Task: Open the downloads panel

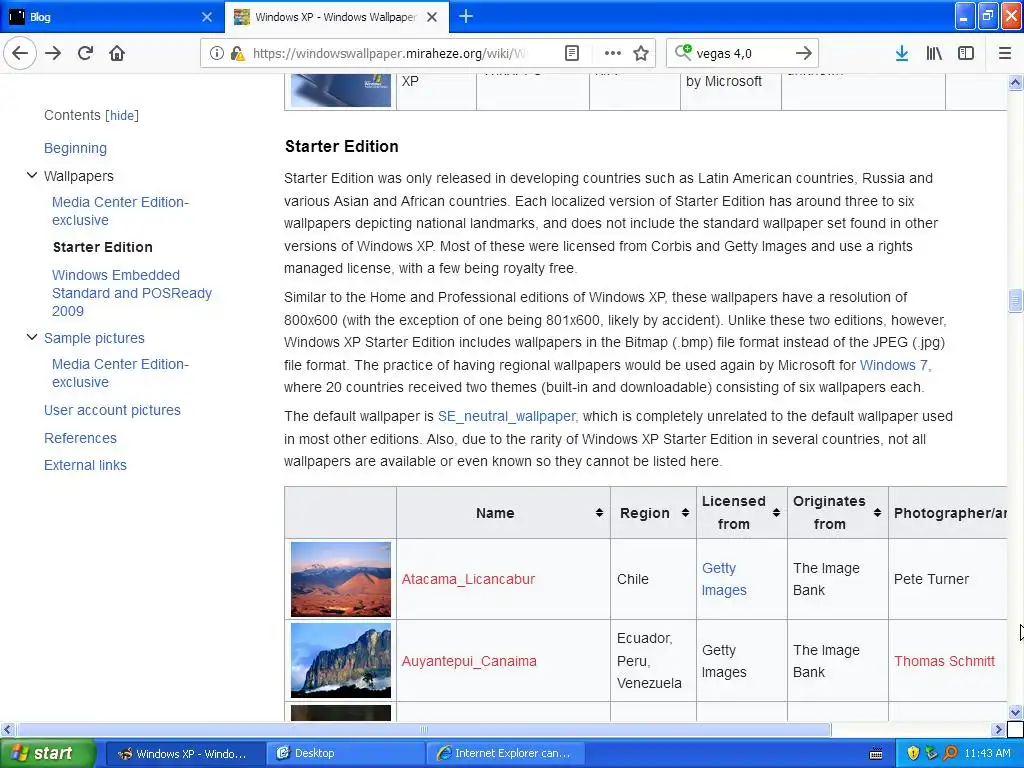Action: click(x=902, y=53)
